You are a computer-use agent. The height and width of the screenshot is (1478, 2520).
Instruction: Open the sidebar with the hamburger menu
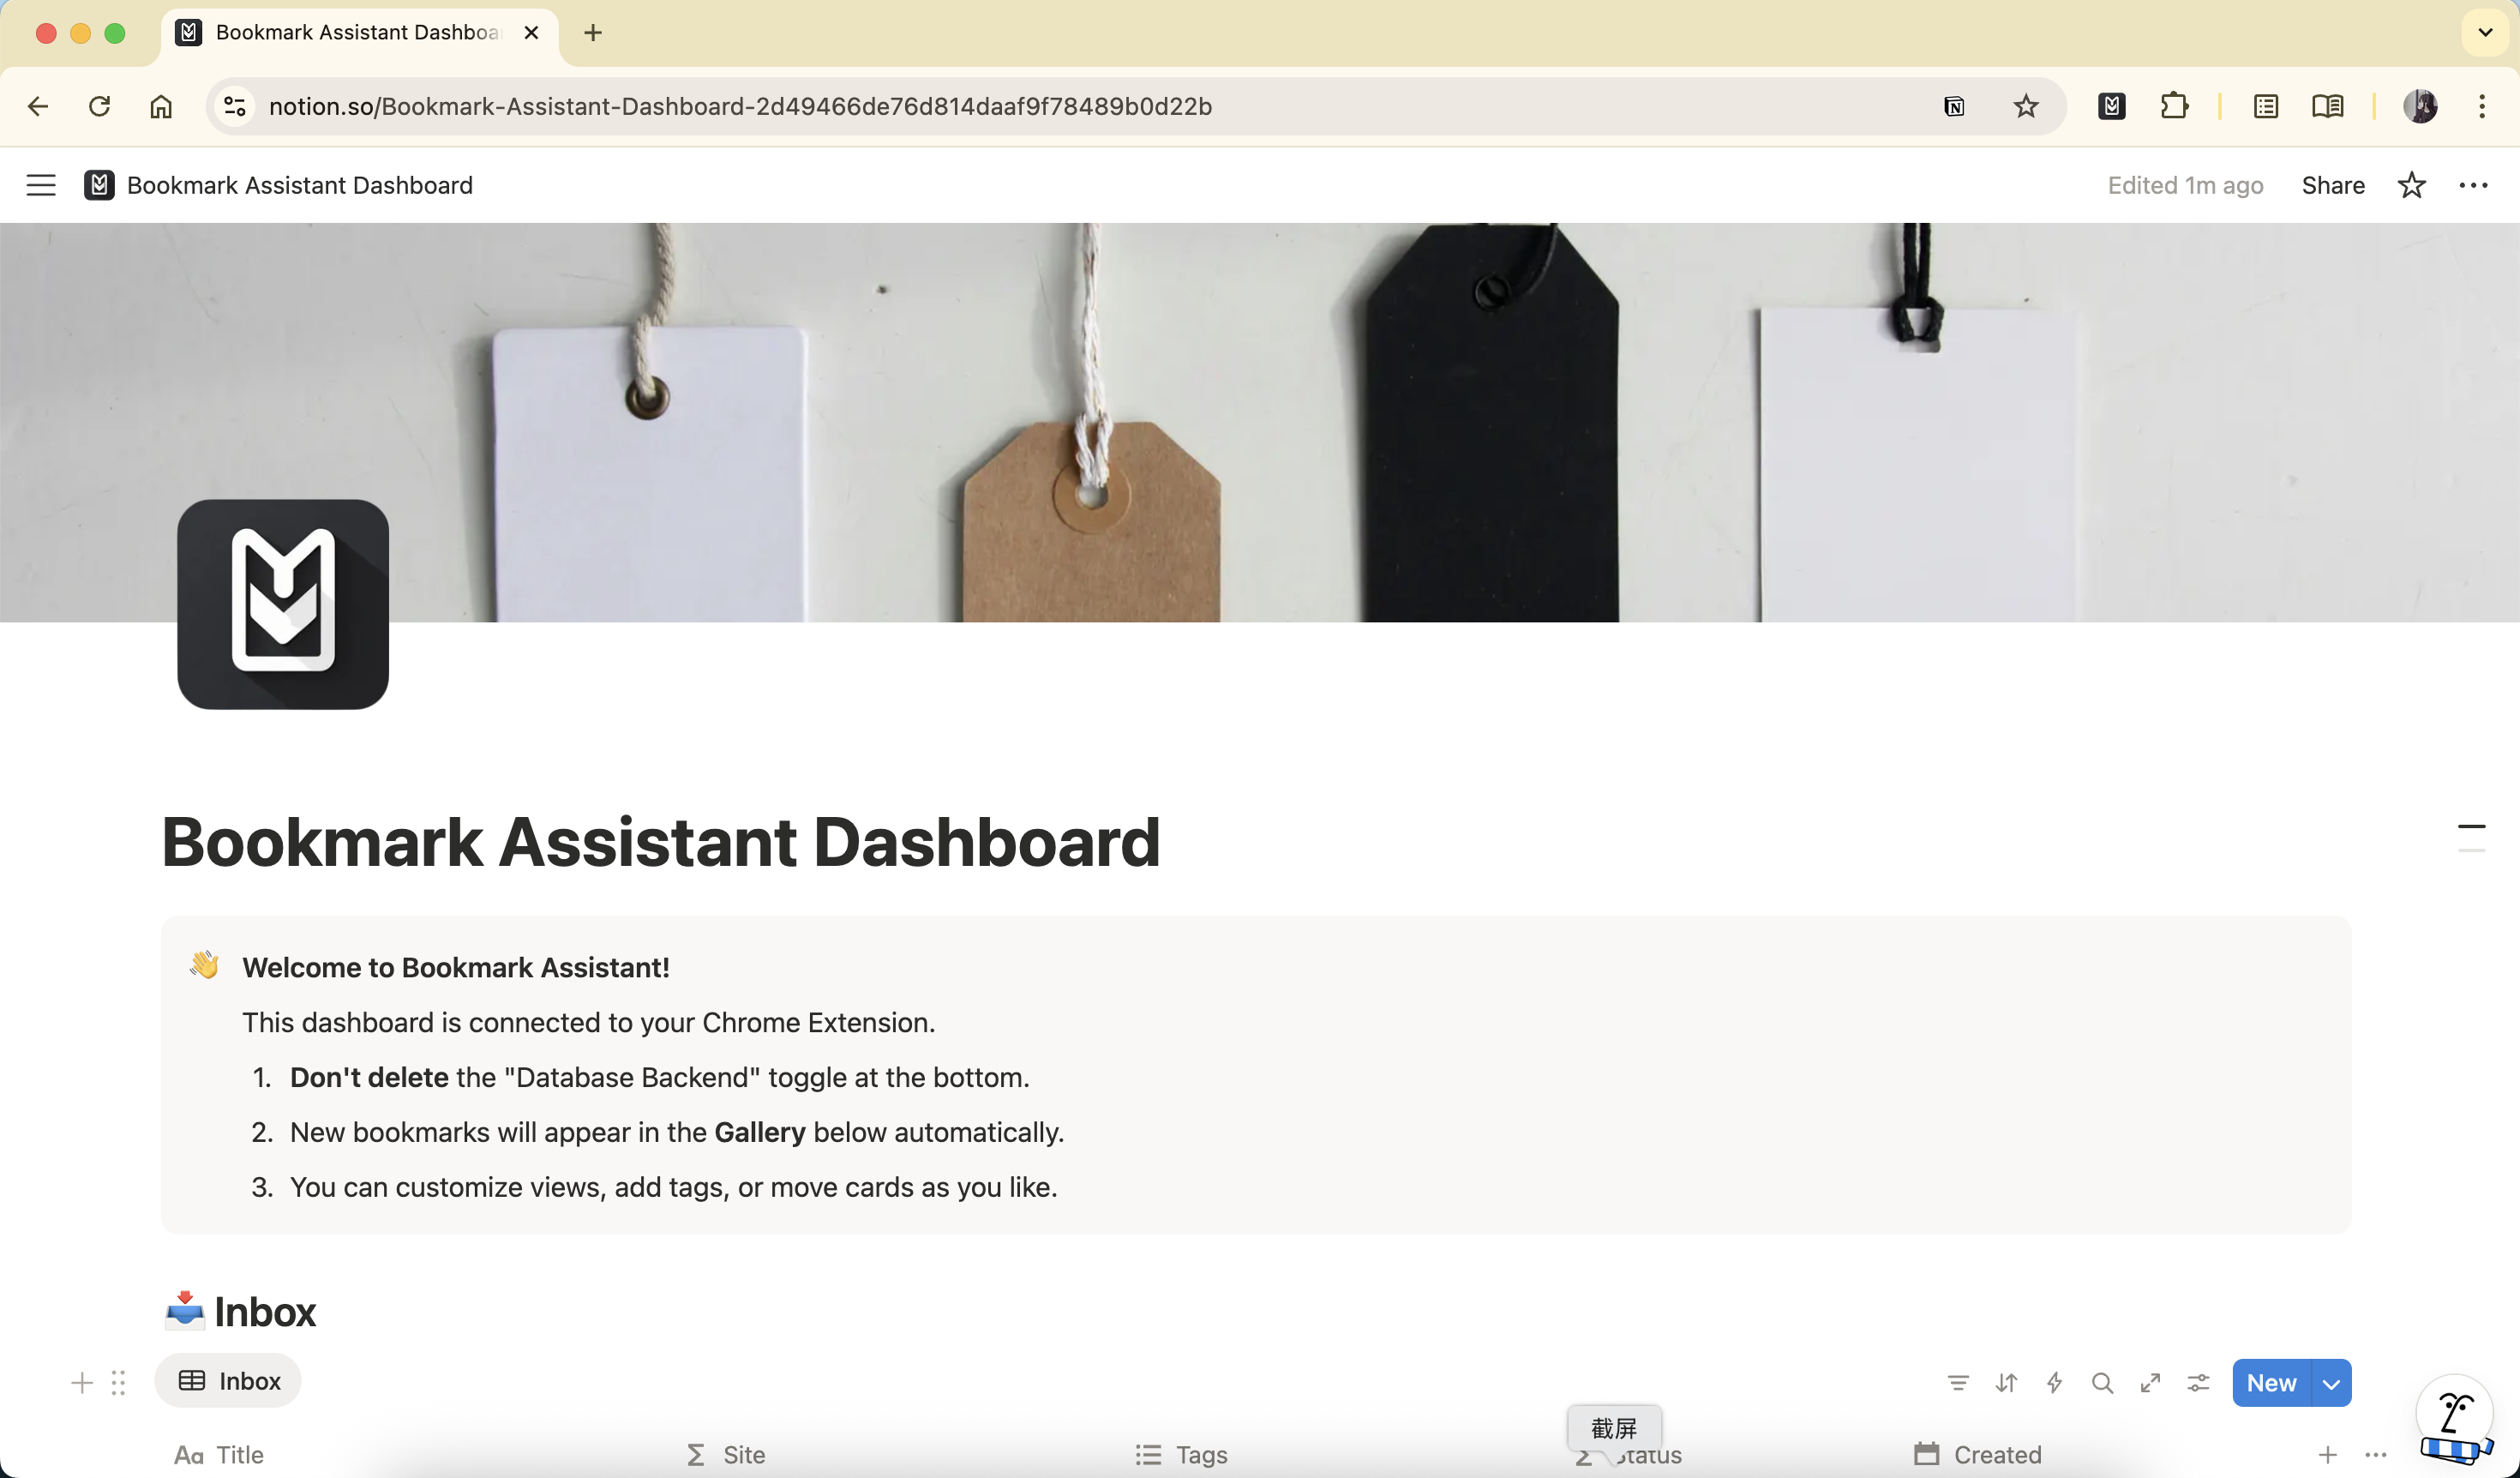[x=41, y=185]
